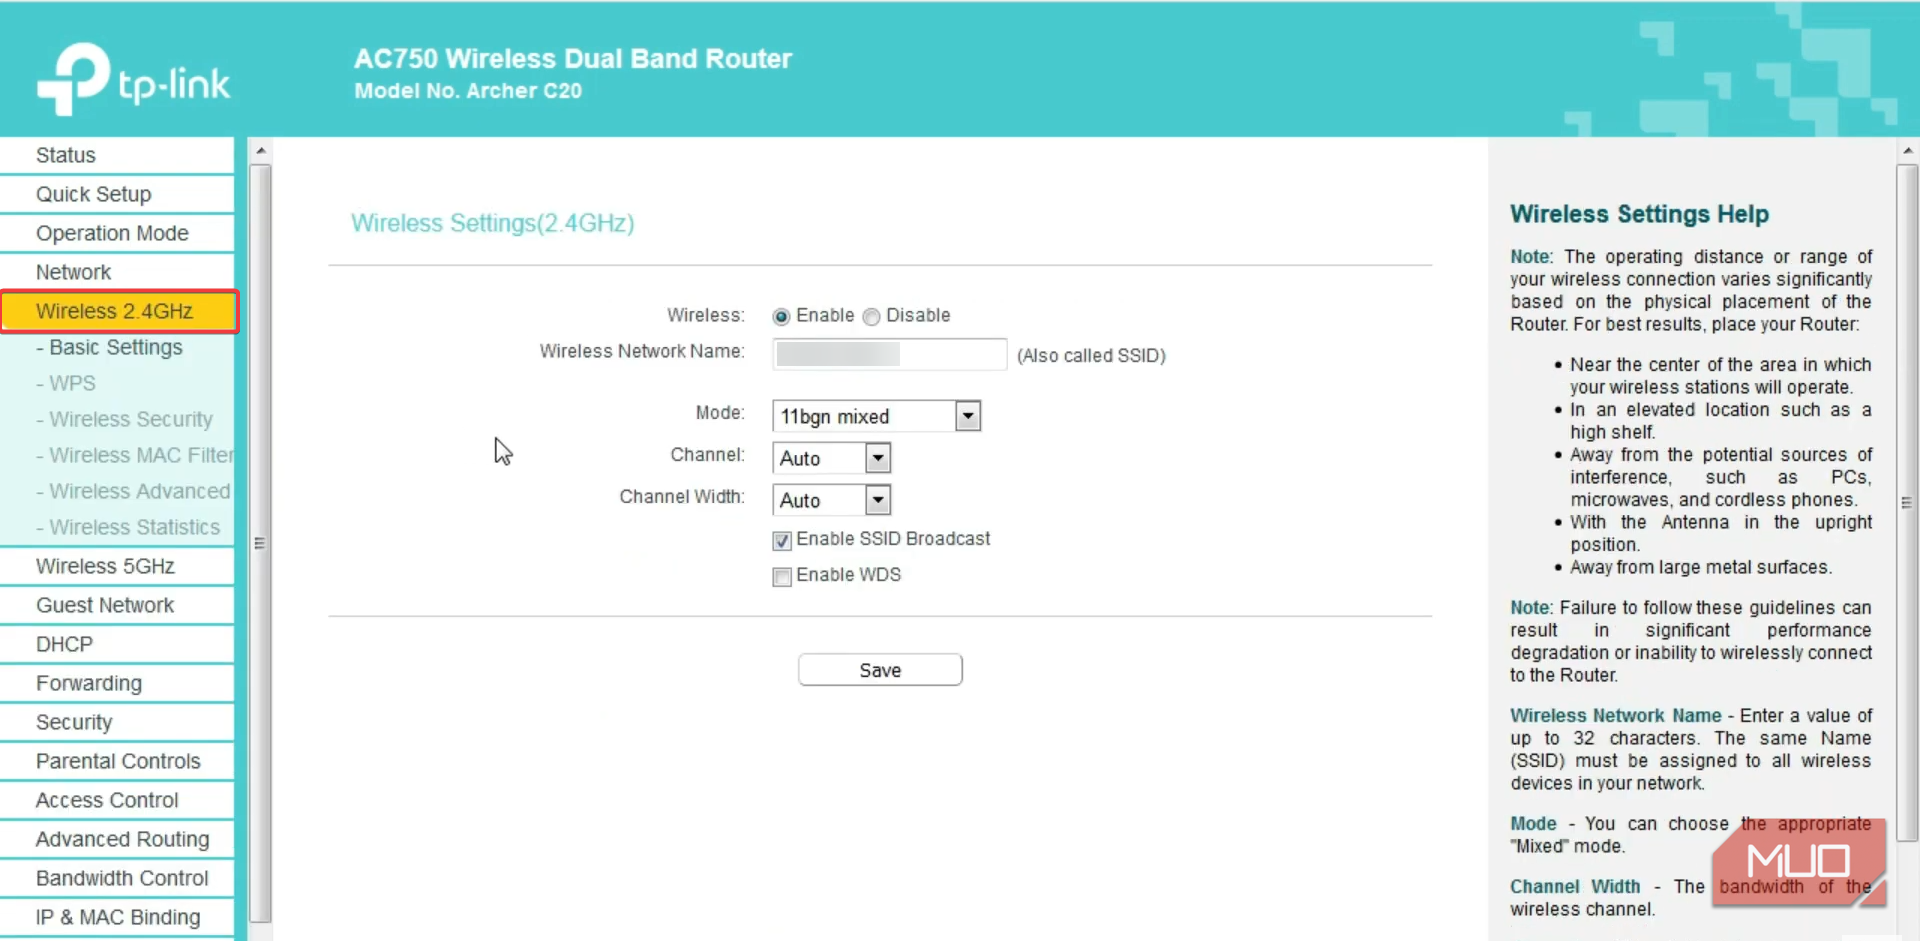The height and width of the screenshot is (941, 1920).
Task: Click 'Wireless Network Name' help term
Action: point(1616,716)
